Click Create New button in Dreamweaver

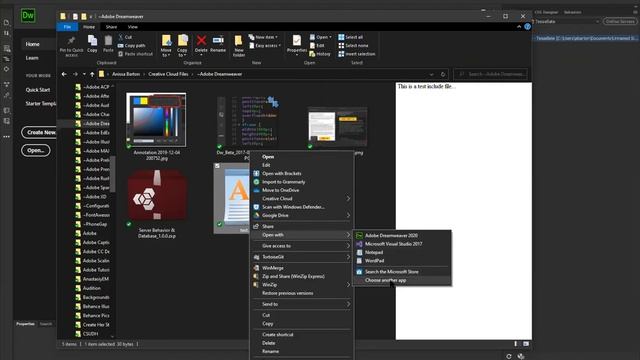pos(39,133)
